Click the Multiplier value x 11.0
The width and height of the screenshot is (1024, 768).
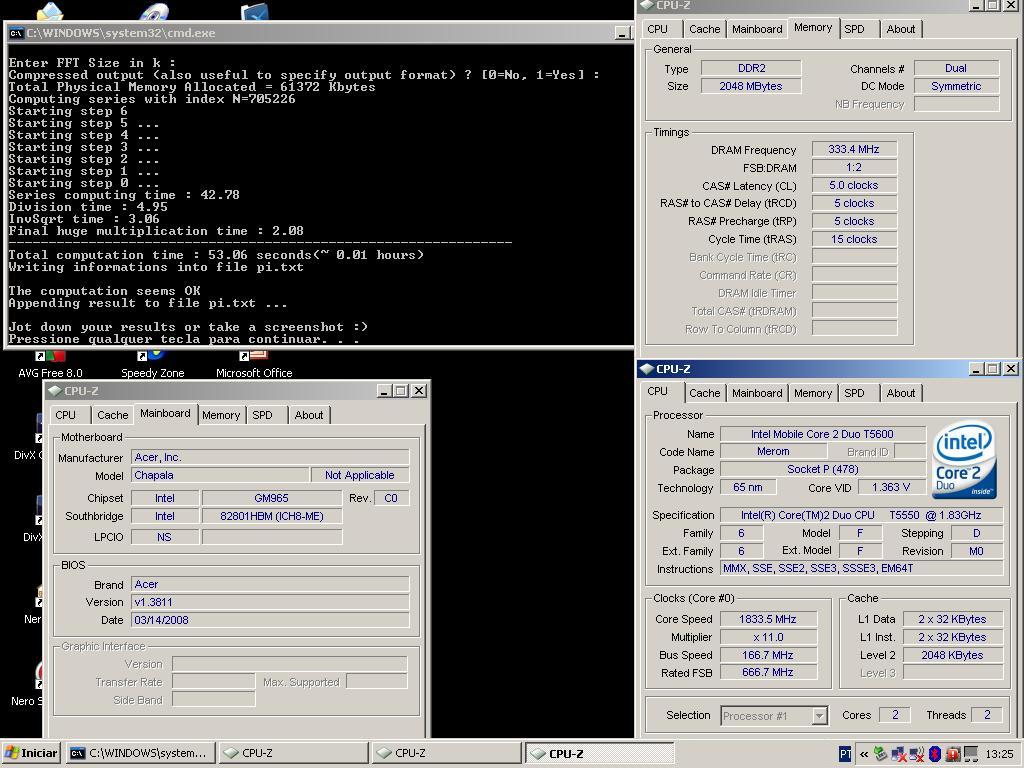click(768, 637)
